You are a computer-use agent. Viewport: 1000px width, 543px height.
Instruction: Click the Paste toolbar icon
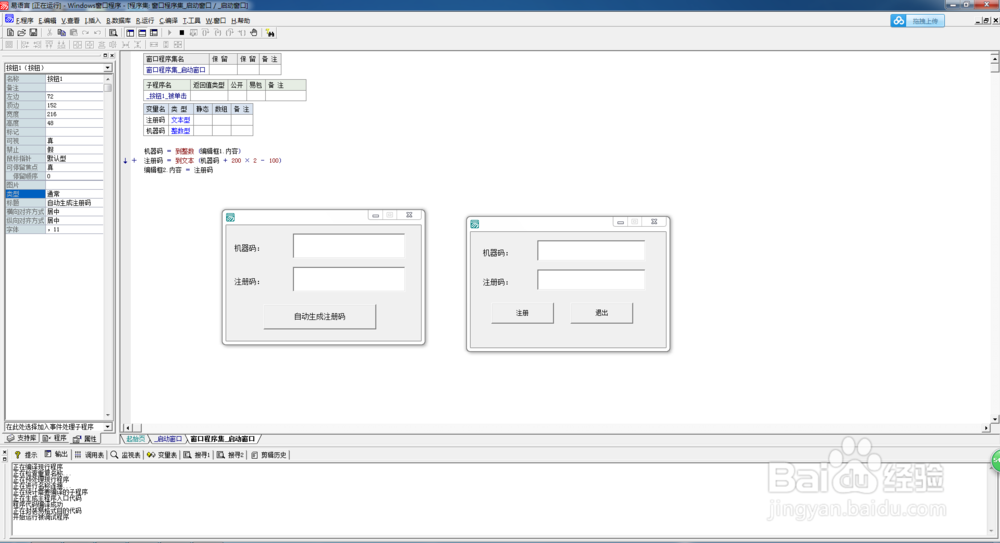(x=73, y=33)
